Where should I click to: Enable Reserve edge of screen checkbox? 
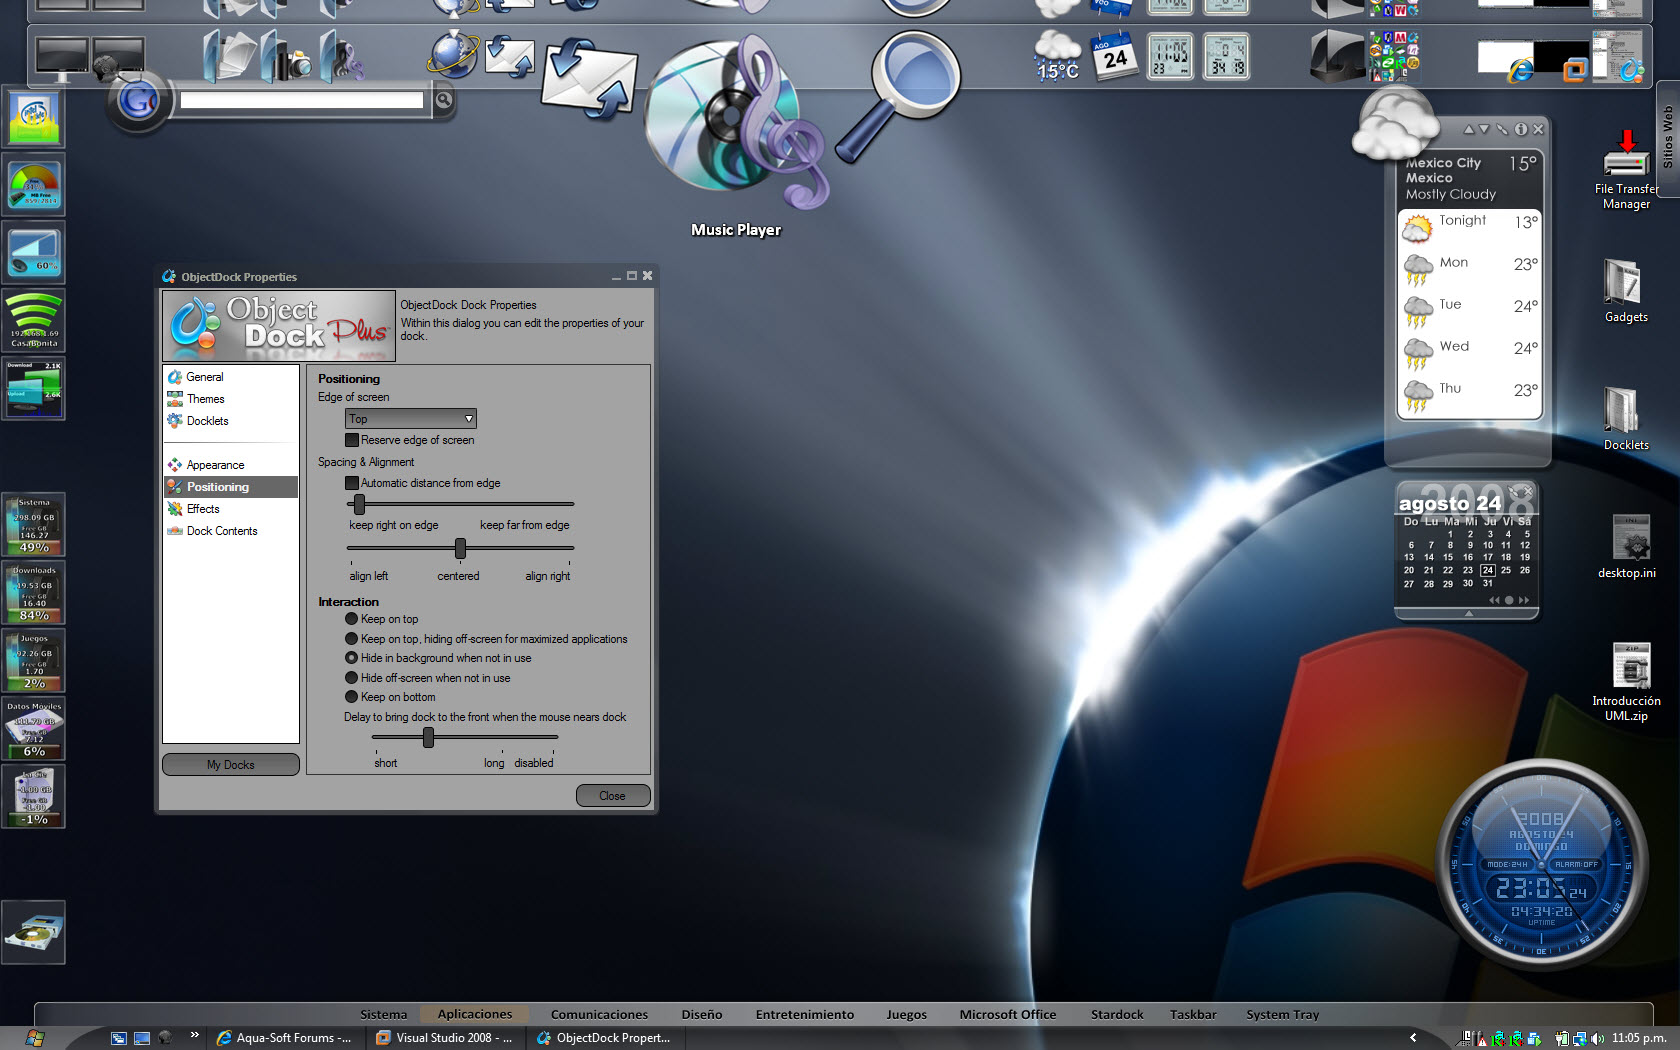(352, 440)
